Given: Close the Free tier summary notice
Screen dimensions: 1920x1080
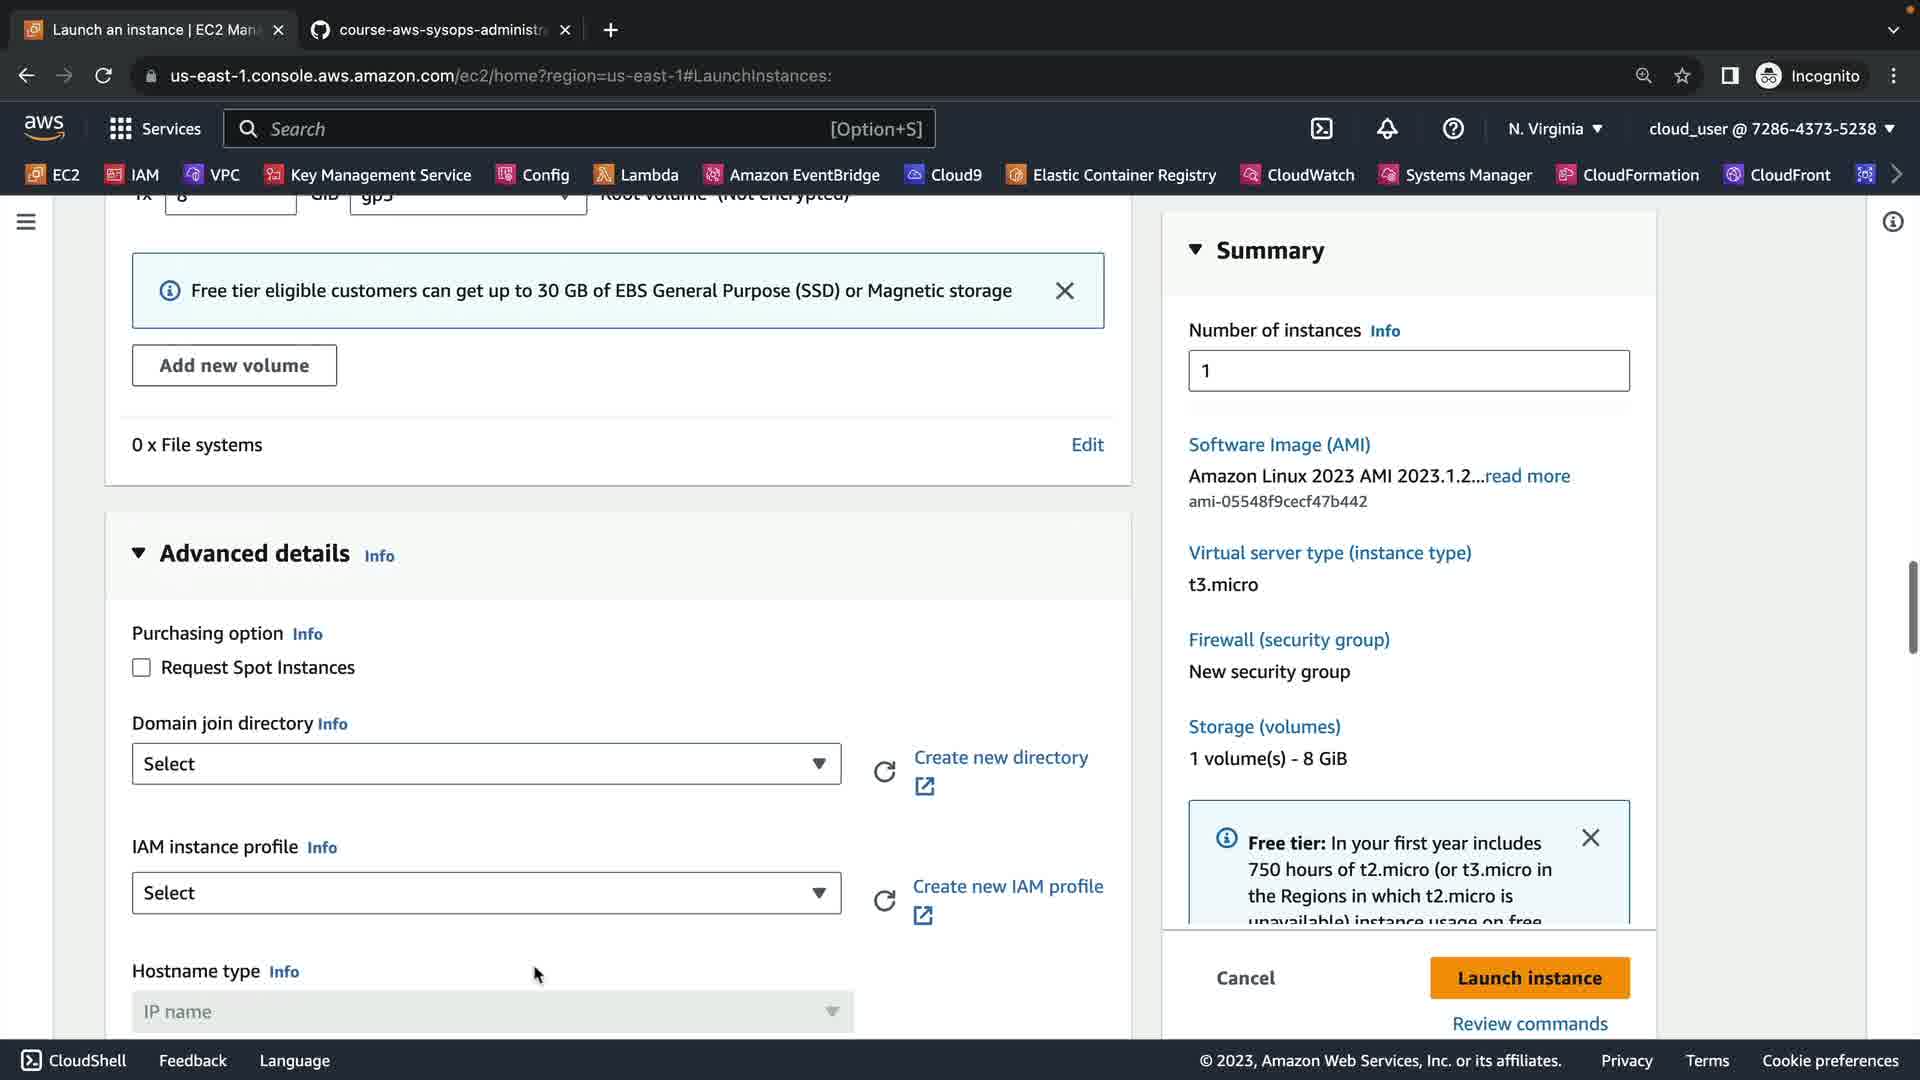Looking at the screenshot, I should point(1590,838).
